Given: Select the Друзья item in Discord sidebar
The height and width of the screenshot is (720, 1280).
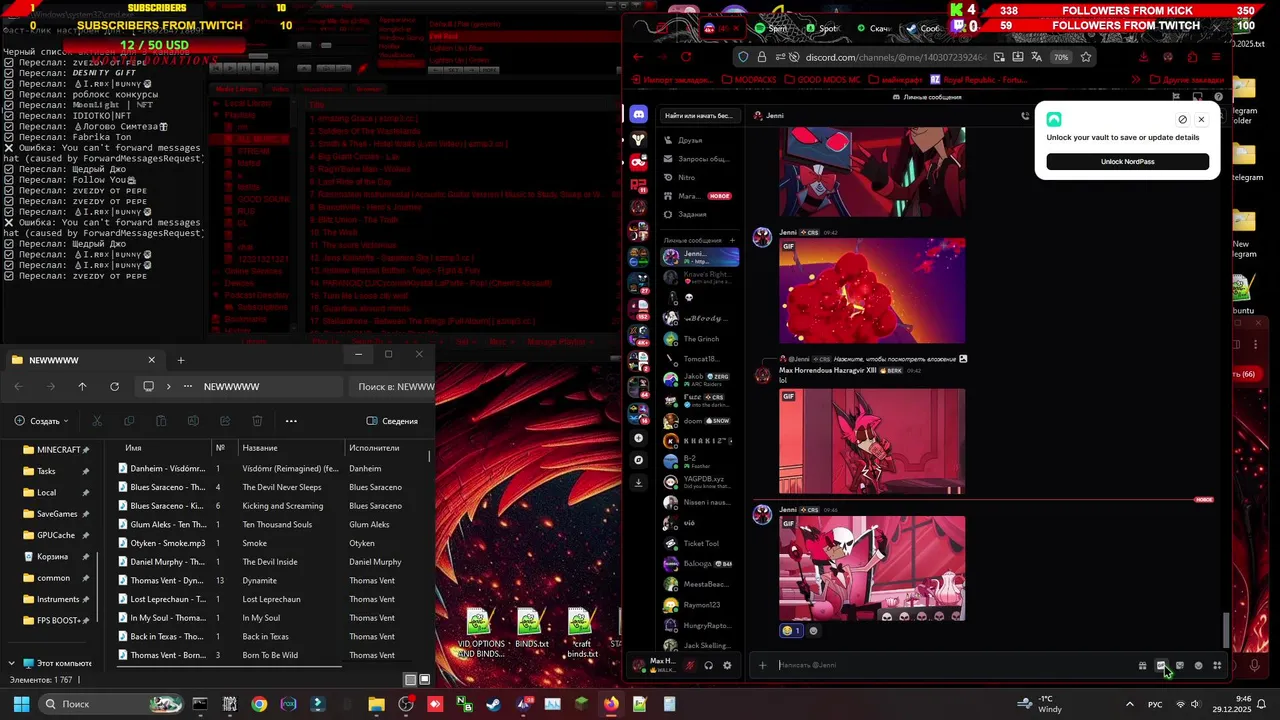Looking at the screenshot, I should click(x=699, y=140).
